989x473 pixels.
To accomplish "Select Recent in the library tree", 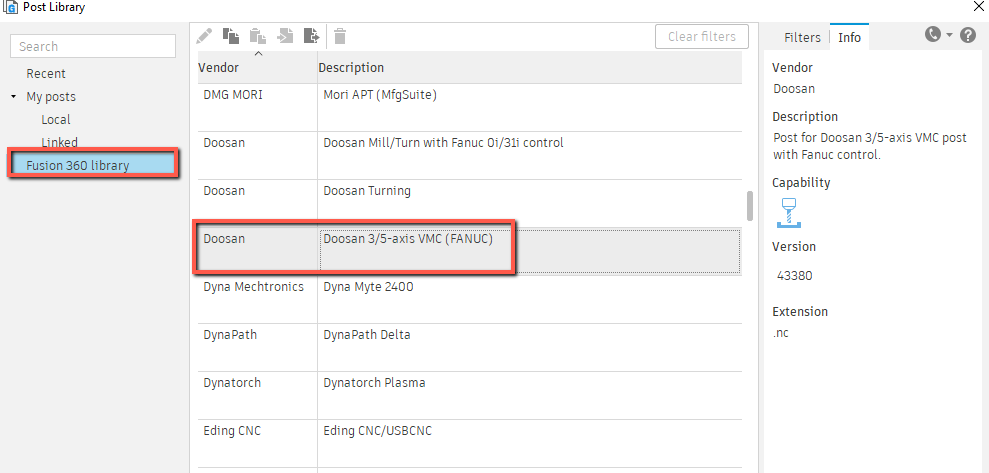I will (46, 74).
